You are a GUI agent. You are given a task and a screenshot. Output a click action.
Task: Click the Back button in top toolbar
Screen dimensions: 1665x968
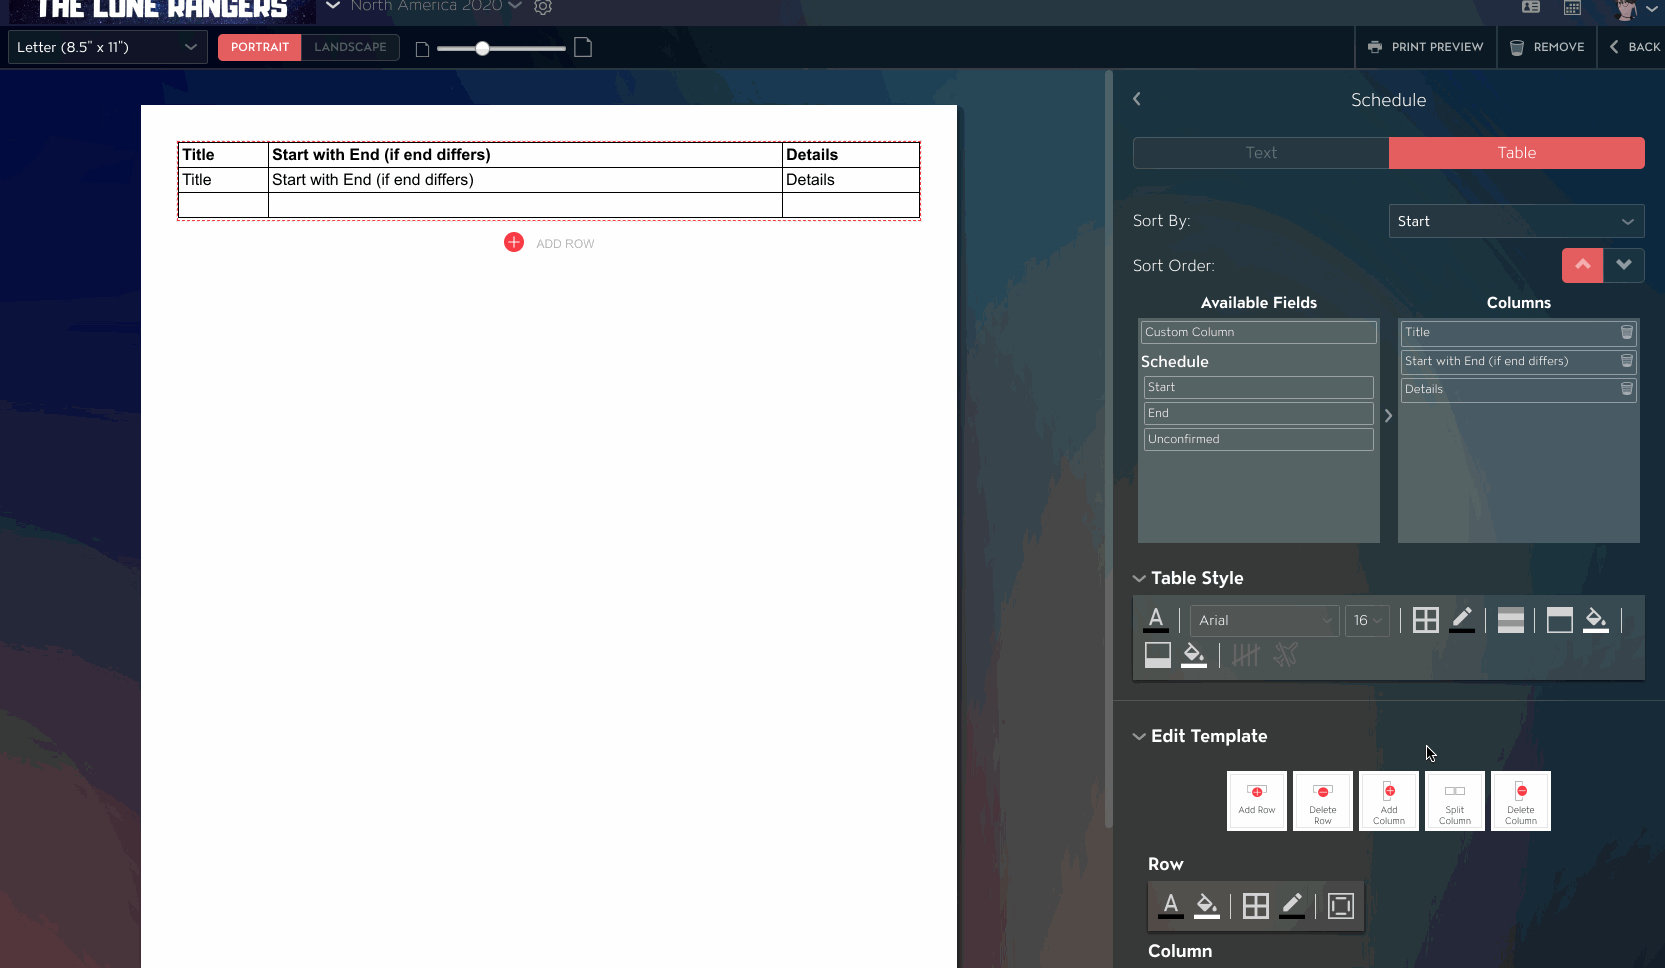pyautogui.click(x=1634, y=47)
